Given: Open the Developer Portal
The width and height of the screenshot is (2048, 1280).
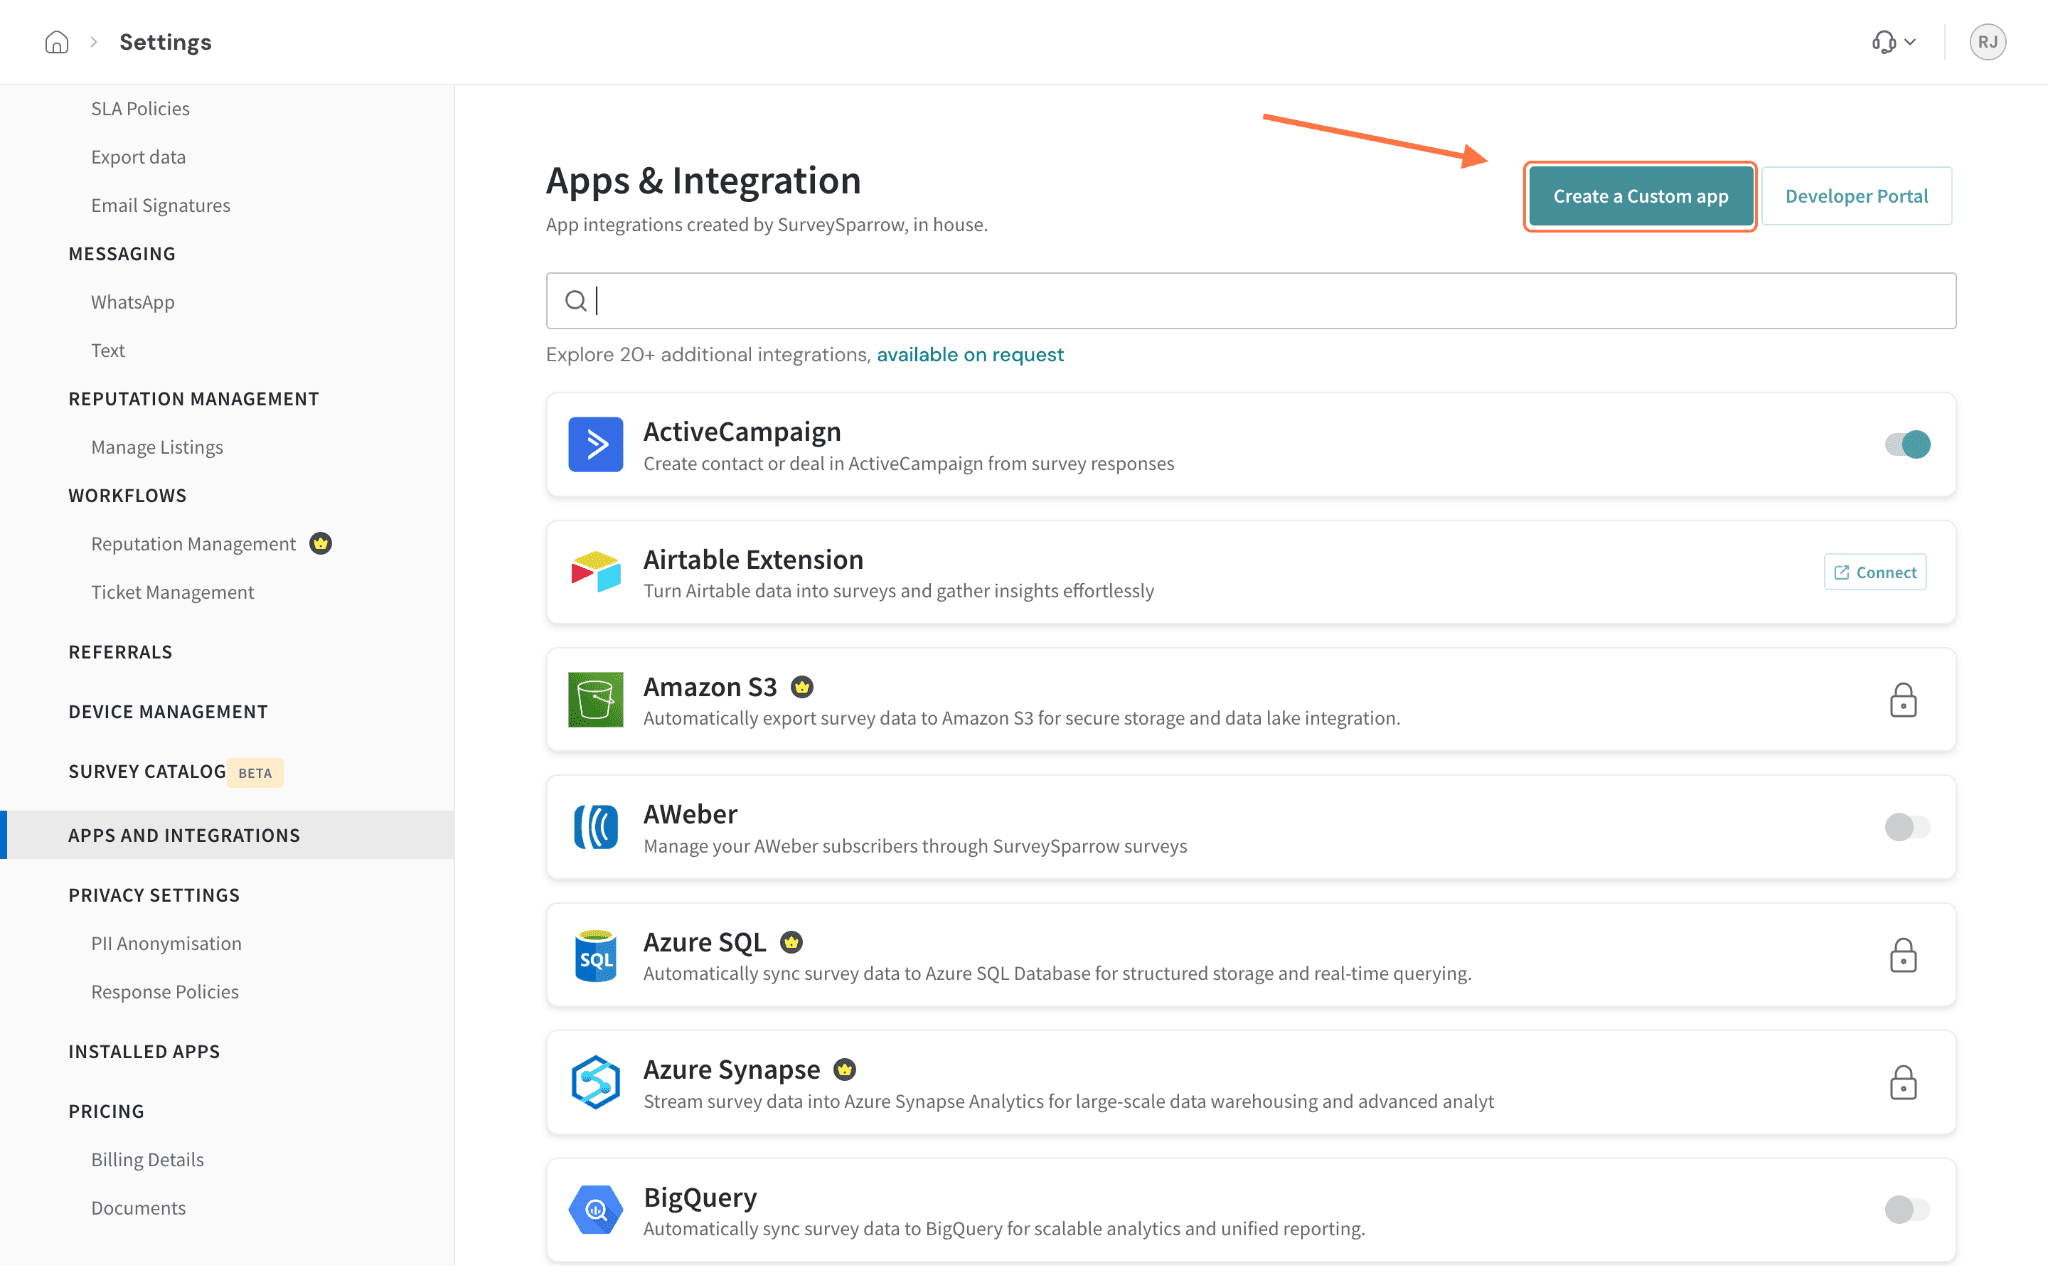Looking at the screenshot, I should 1856,196.
